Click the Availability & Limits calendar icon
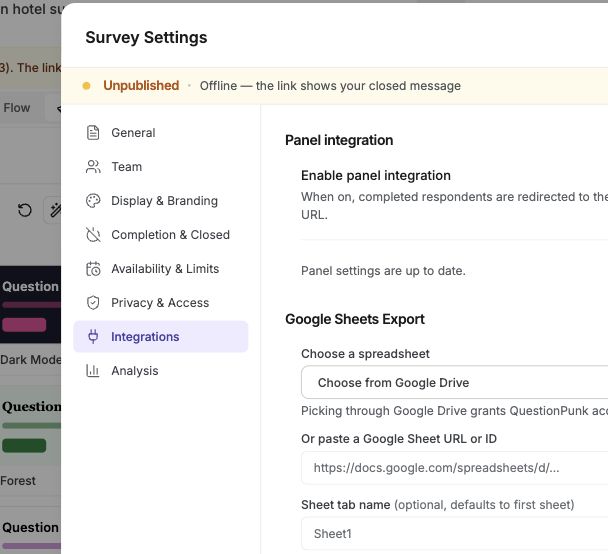Screen dimensions: 608x554 coord(93,269)
